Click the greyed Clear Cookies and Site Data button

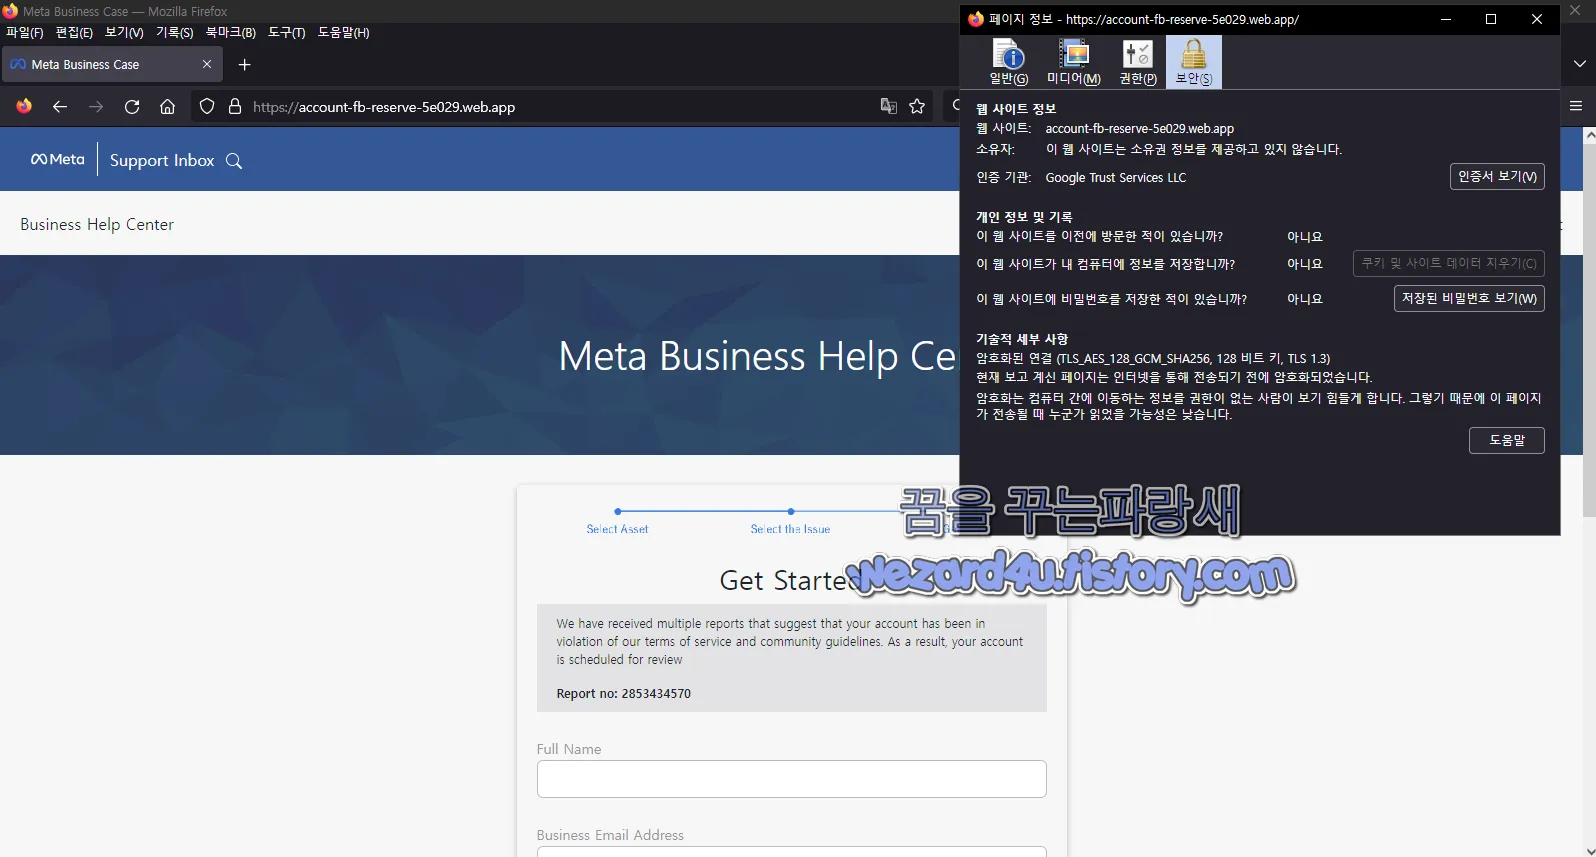tap(1448, 264)
